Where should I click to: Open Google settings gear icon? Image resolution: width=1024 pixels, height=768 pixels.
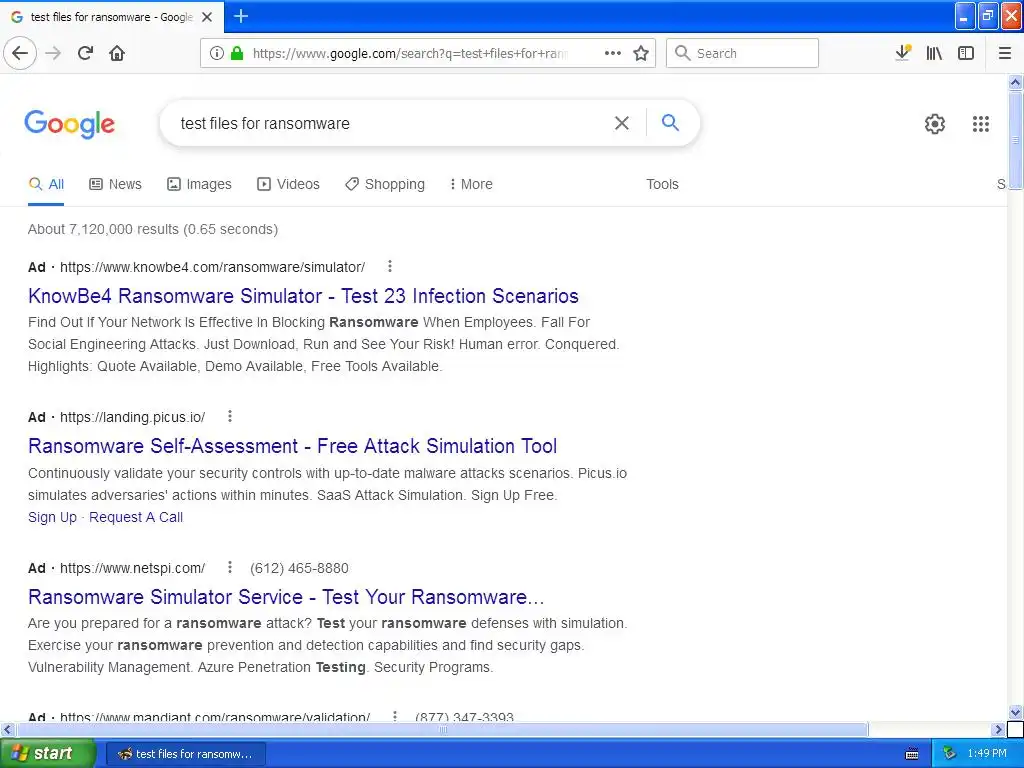coord(935,123)
